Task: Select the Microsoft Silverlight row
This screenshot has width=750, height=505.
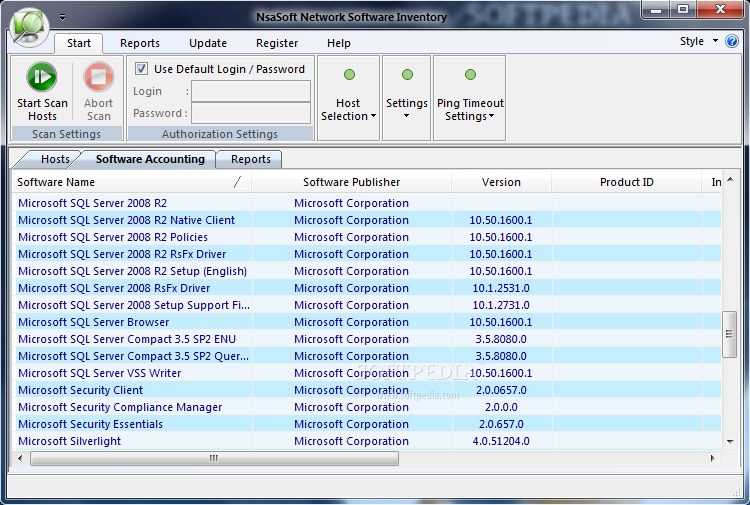Action: coord(368,441)
